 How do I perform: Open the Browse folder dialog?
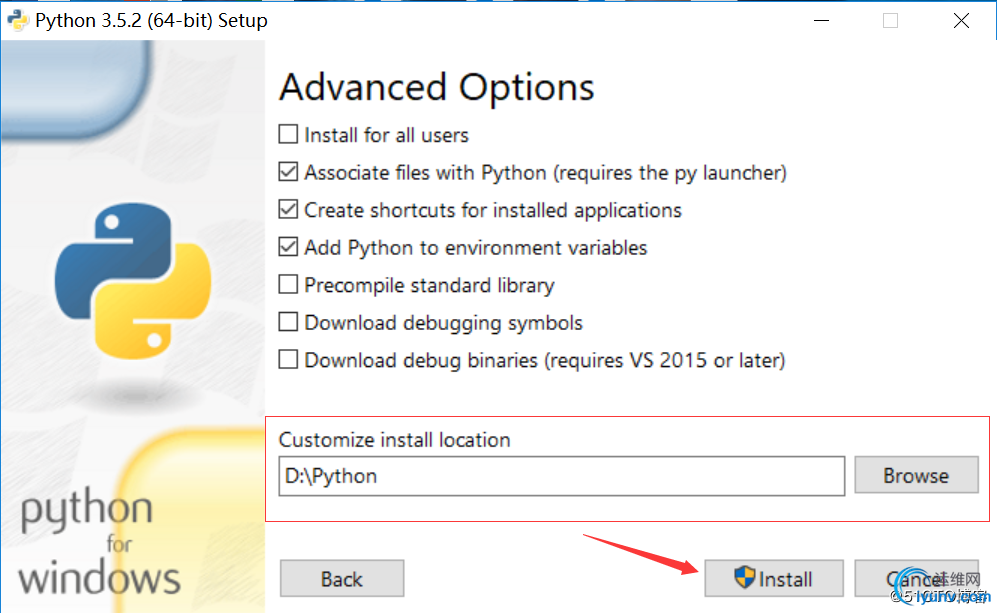(x=916, y=474)
